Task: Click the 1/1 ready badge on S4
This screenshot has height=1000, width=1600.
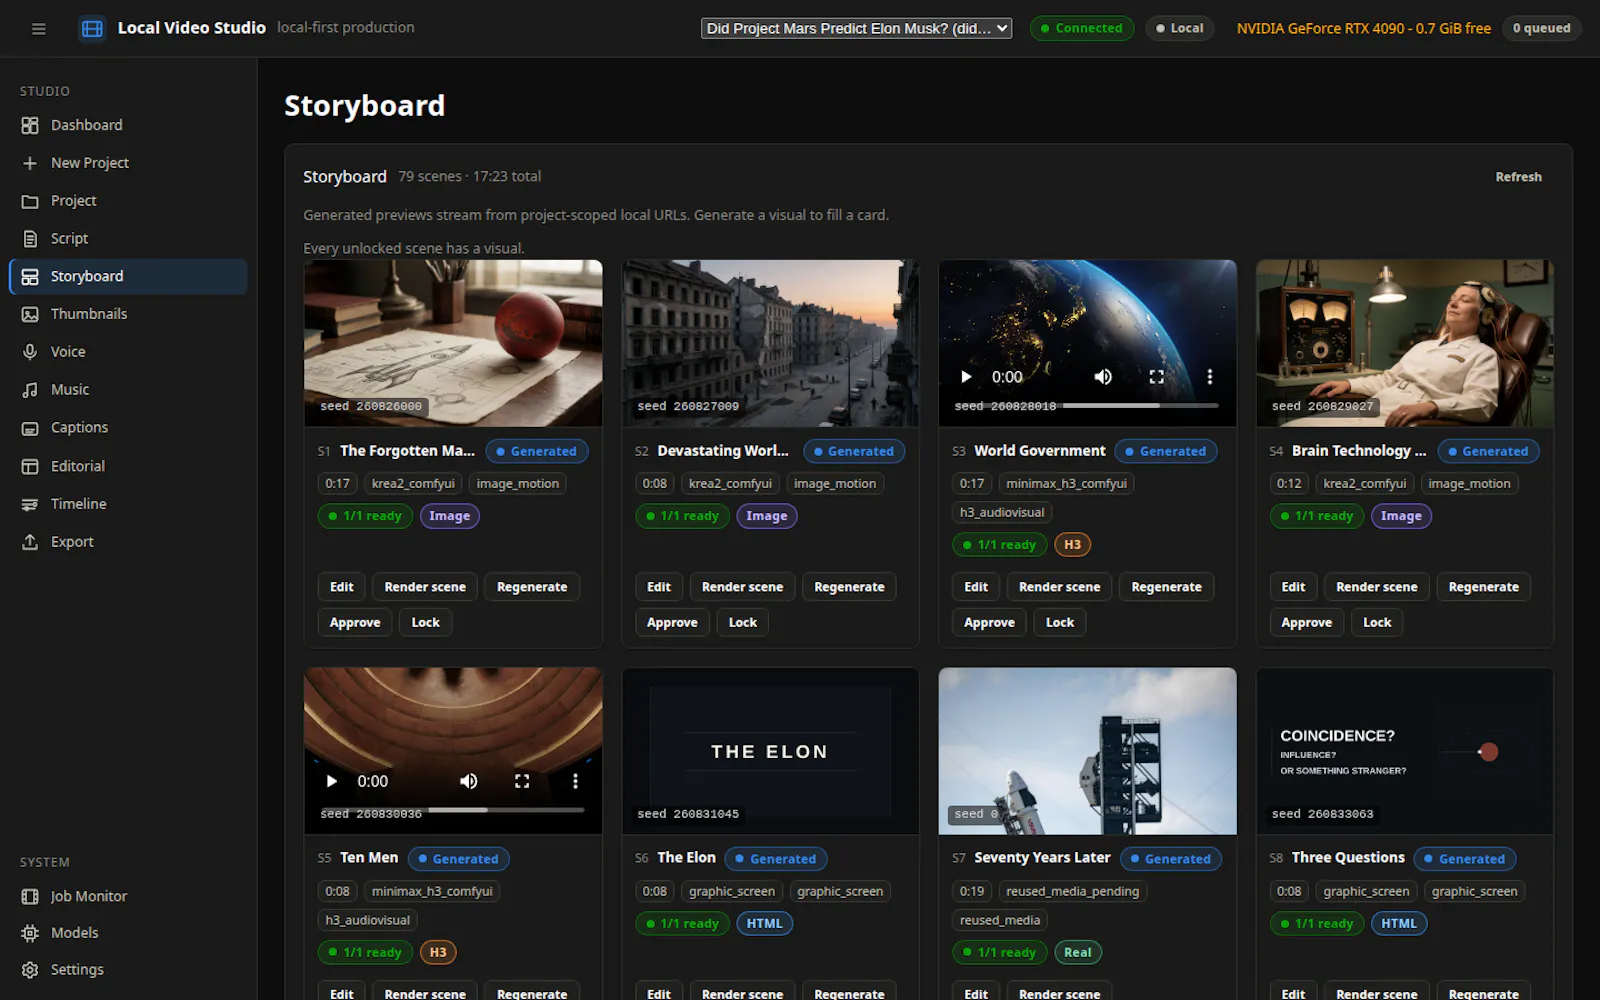Action: pos(1317,516)
